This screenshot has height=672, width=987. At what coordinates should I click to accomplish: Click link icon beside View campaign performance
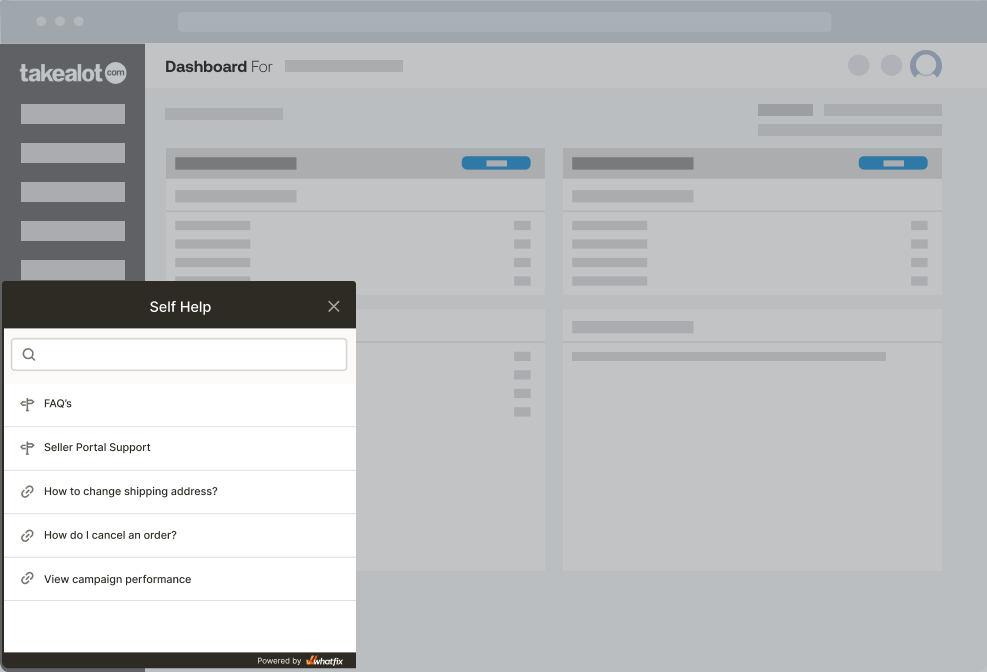27,579
